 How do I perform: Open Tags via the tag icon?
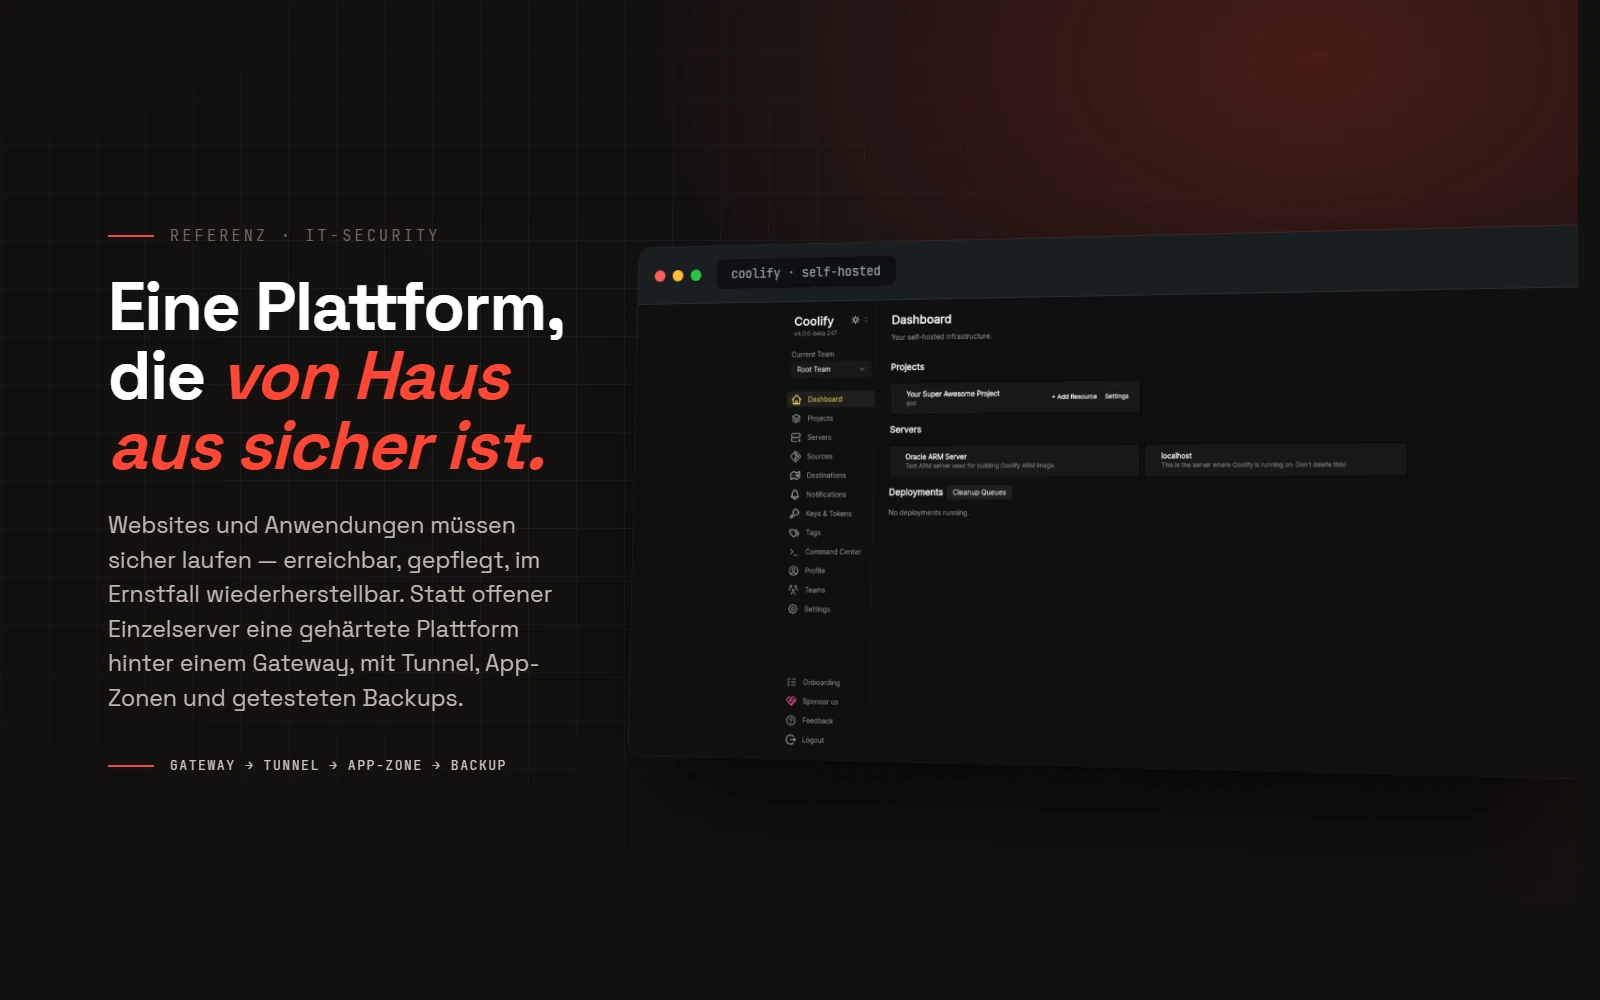click(794, 533)
